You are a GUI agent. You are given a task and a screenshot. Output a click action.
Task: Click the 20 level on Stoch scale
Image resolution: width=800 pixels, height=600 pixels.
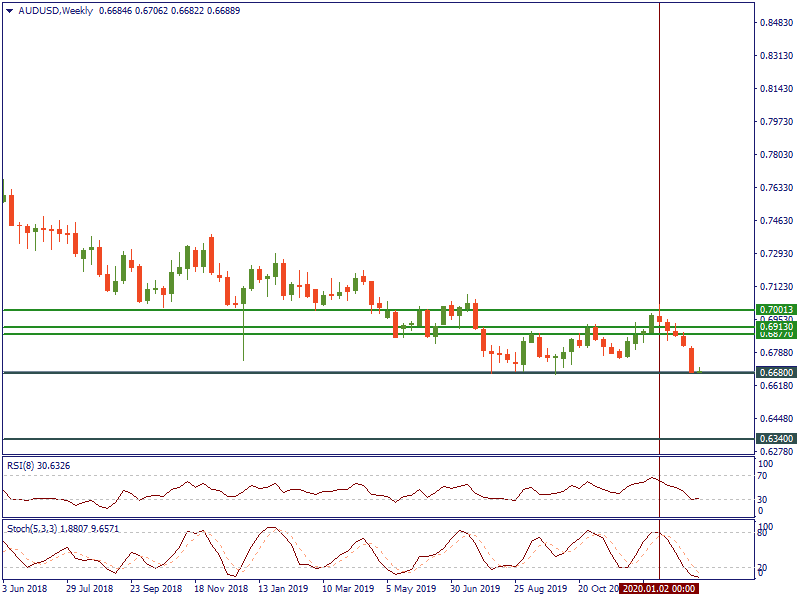click(x=763, y=567)
